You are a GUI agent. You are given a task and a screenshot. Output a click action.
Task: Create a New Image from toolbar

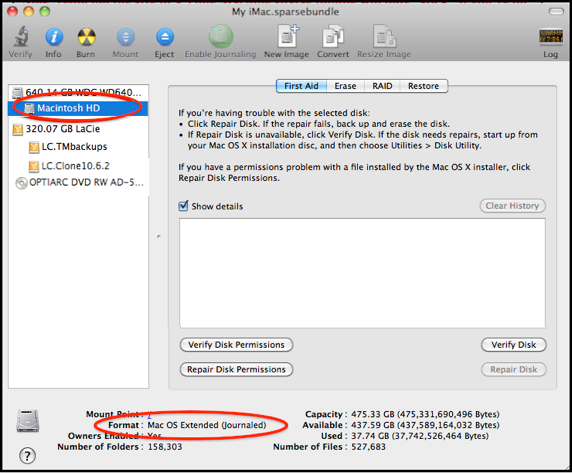288,36
